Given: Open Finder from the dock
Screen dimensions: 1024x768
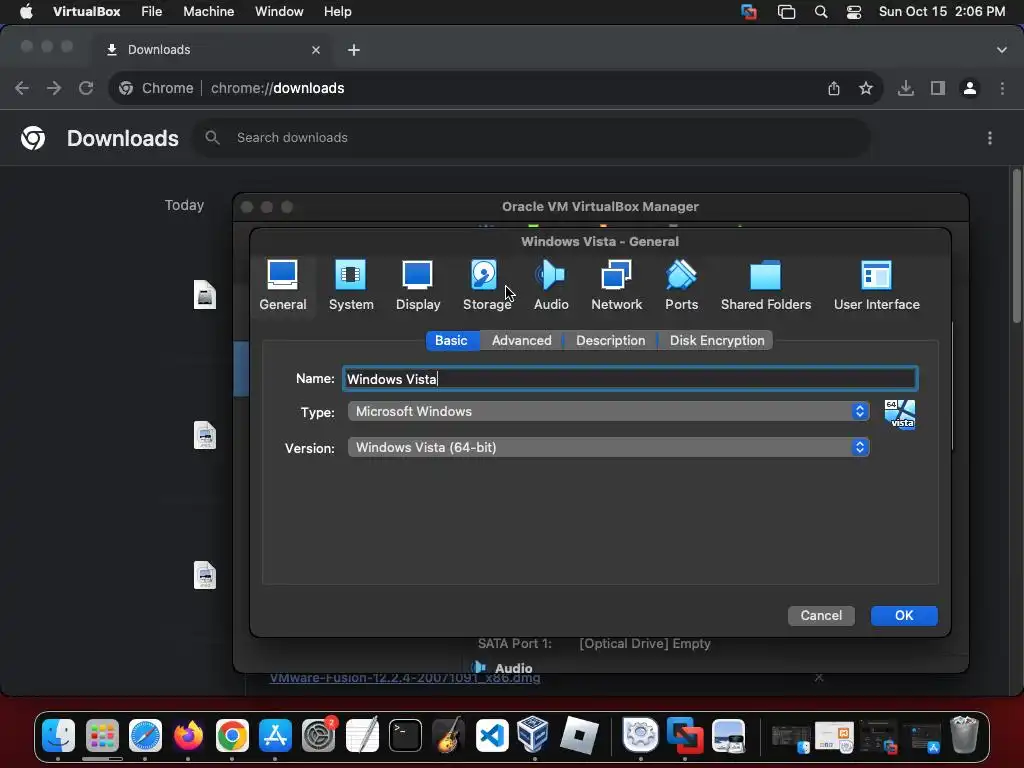Looking at the screenshot, I should (x=59, y=735).
